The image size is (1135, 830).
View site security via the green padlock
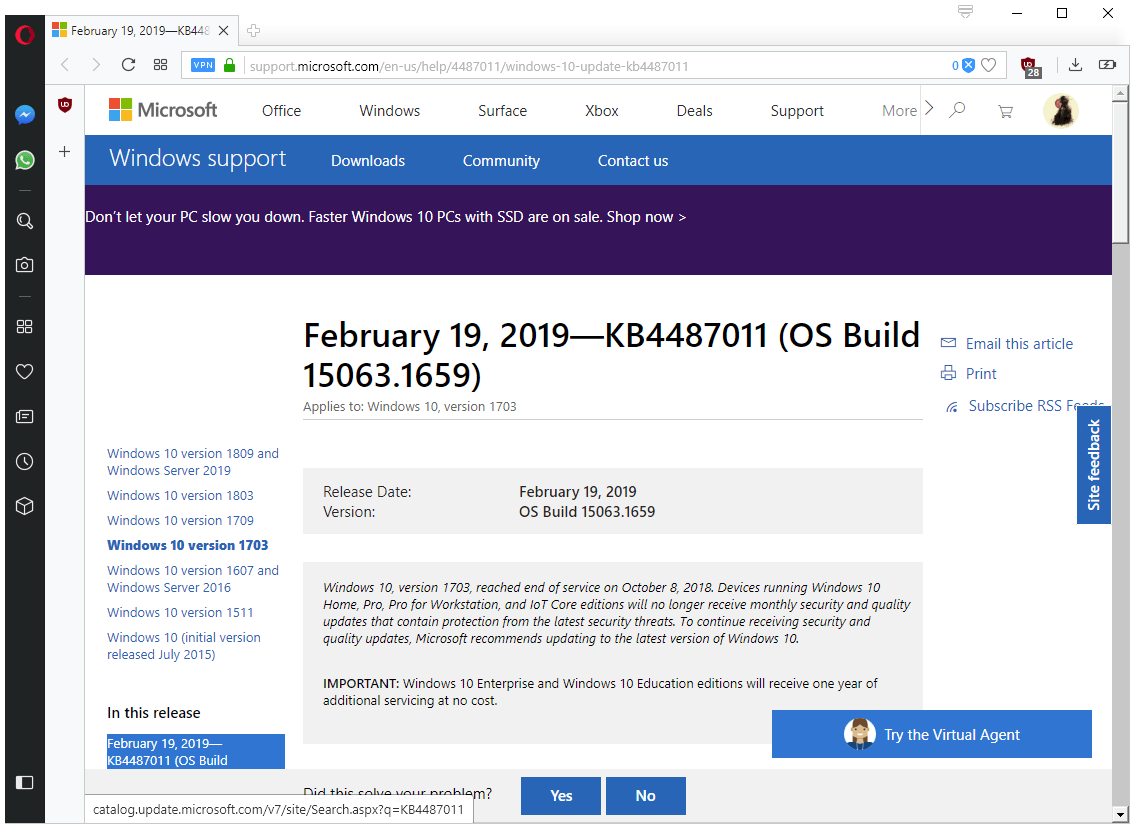click(229, 65)
